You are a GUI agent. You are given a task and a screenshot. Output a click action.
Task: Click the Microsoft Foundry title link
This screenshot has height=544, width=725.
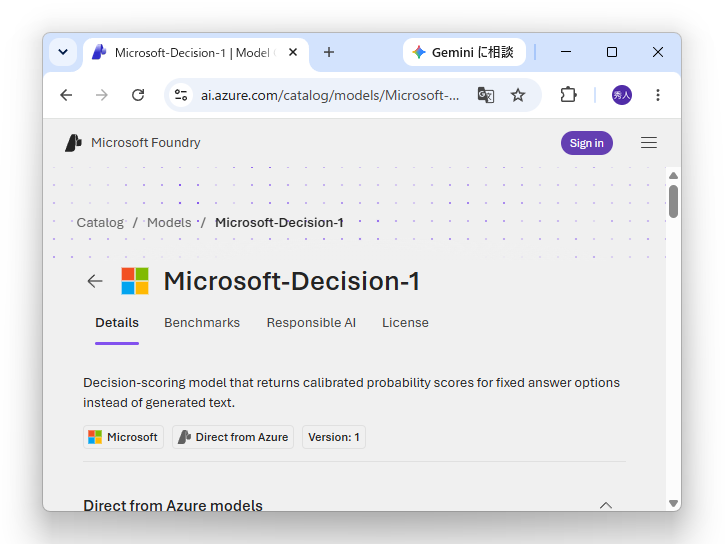tap(146, 143)
